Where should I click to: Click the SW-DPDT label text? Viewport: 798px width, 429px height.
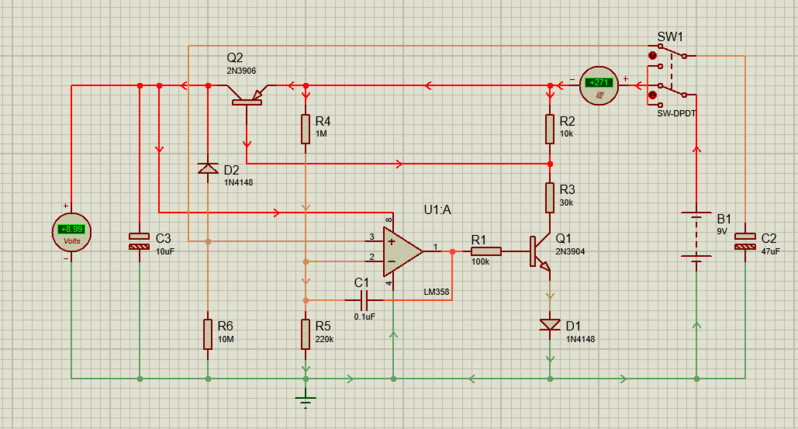(674, 115)
